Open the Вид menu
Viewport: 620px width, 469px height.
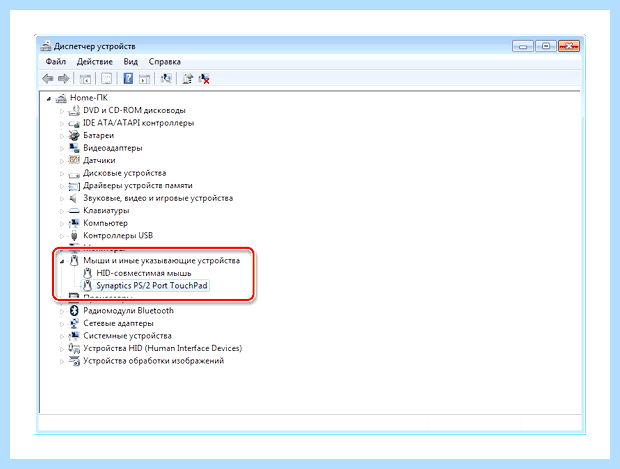pyautogui.click(x=130, y=62)
